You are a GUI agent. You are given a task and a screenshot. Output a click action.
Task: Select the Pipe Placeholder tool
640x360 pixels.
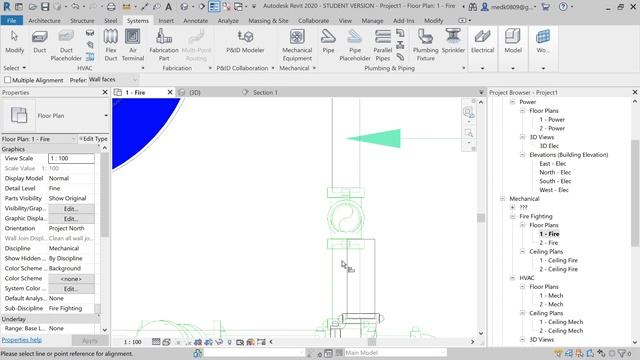click(x=355, y=45)
